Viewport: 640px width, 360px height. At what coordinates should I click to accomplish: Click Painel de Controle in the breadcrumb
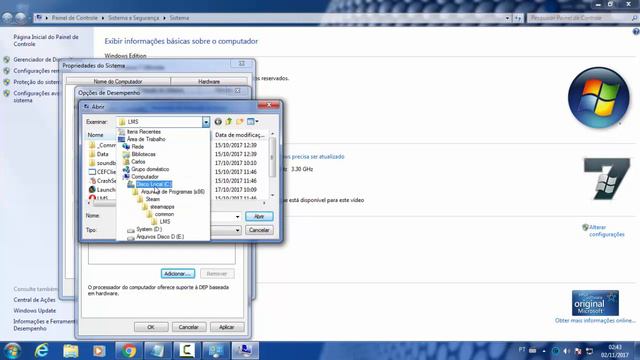click(75, 18)
